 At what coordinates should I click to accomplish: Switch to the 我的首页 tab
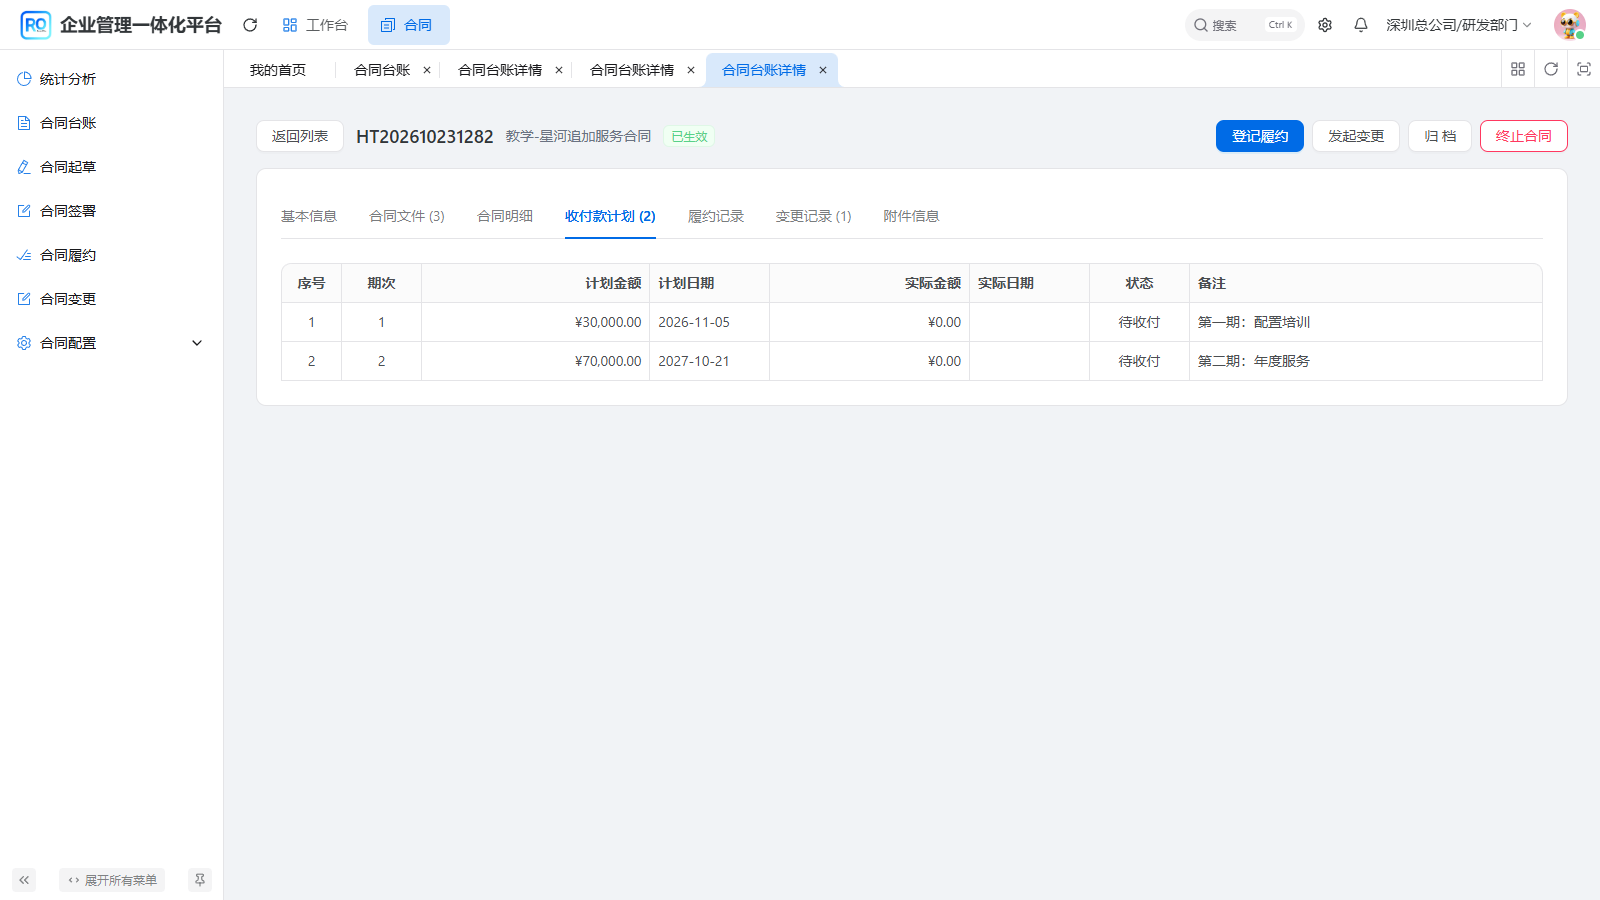(278, 70)
